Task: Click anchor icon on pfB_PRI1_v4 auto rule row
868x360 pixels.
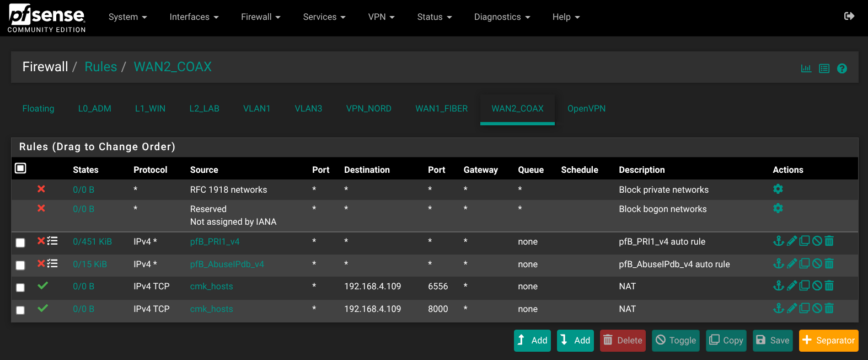Action: [x=778, y=241]
